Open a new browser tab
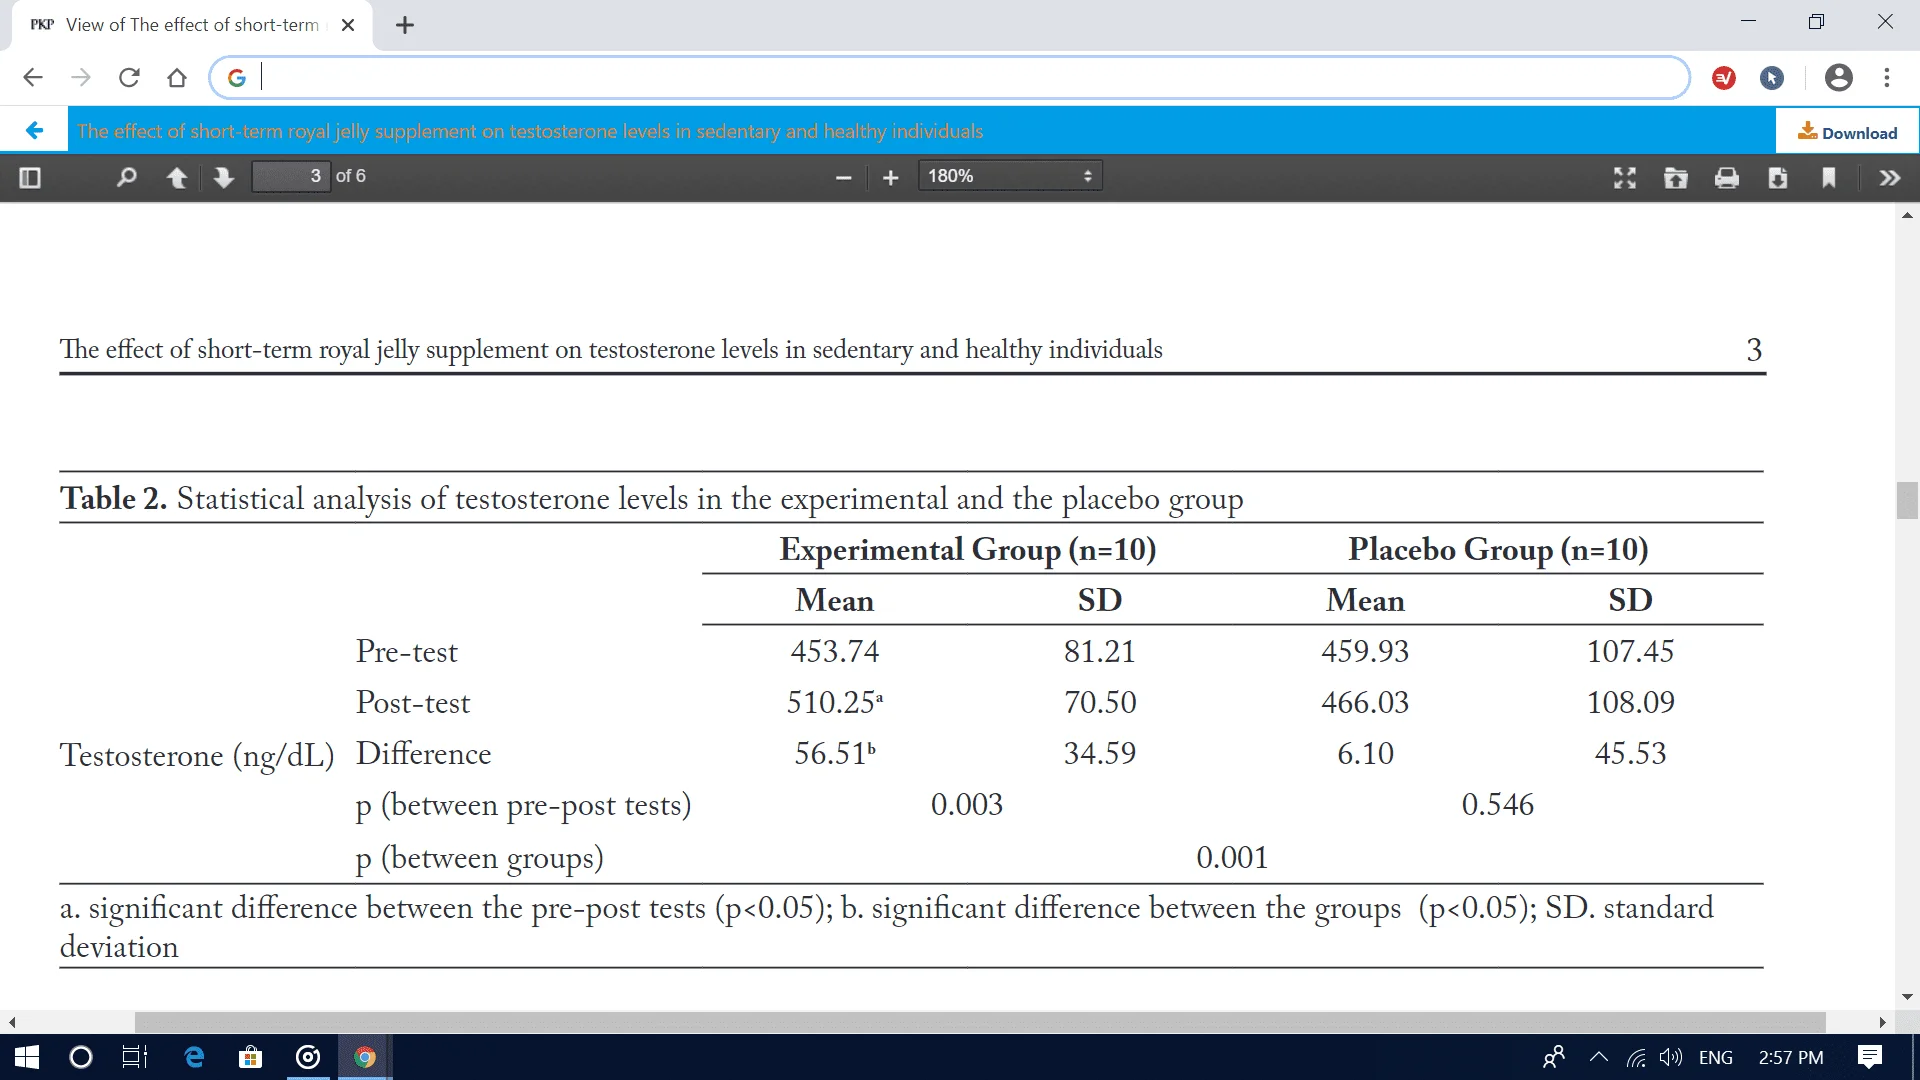The height and width of the screenshot is (1080, 1920). (405, 25)
